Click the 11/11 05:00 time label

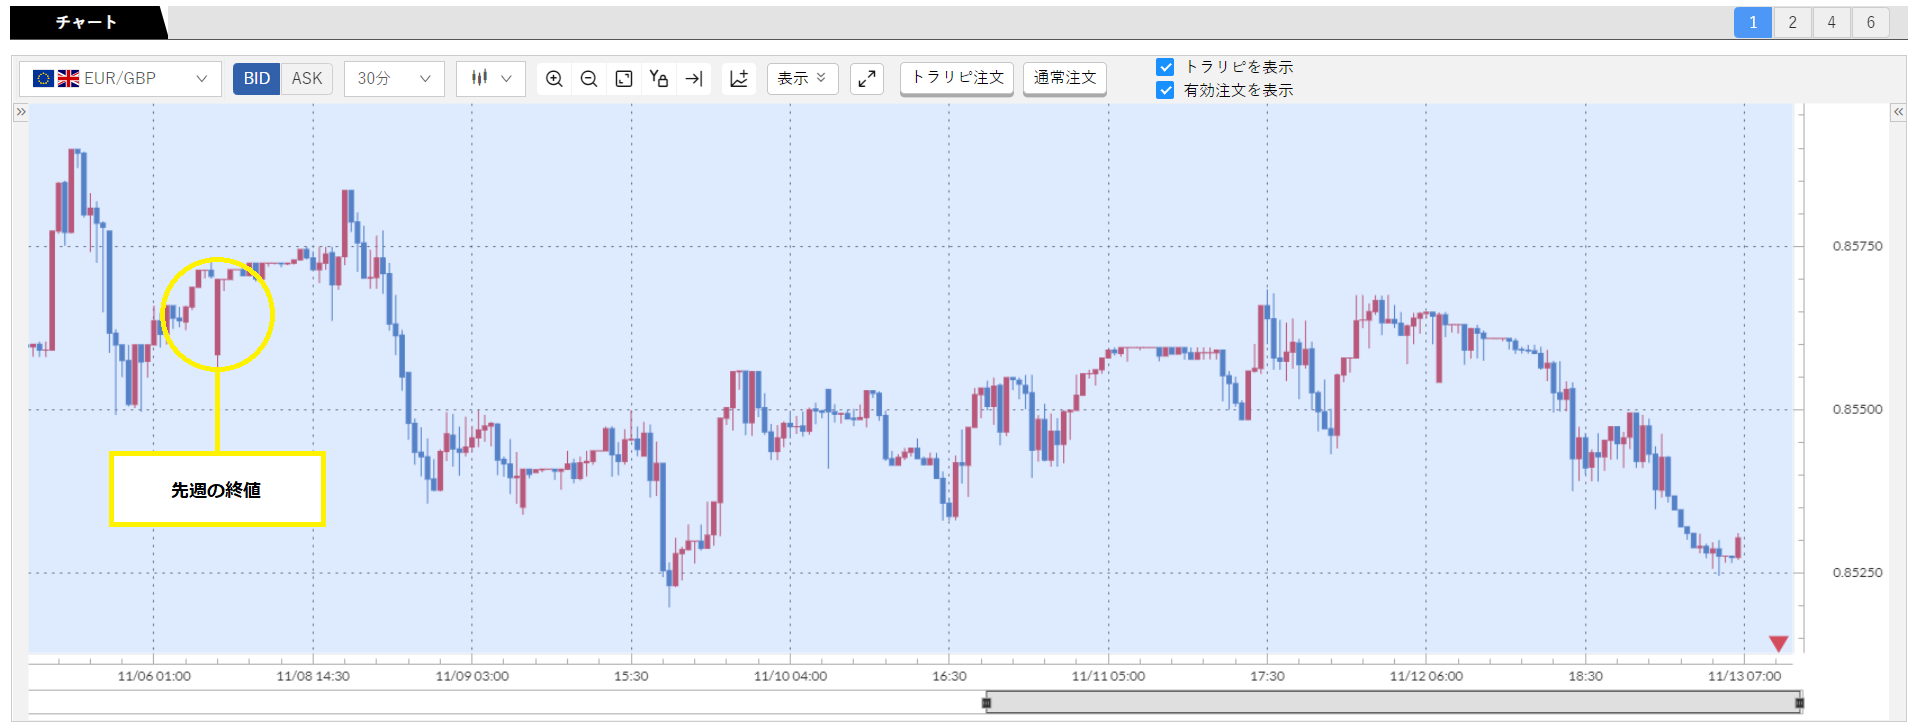pos(1108,676)
